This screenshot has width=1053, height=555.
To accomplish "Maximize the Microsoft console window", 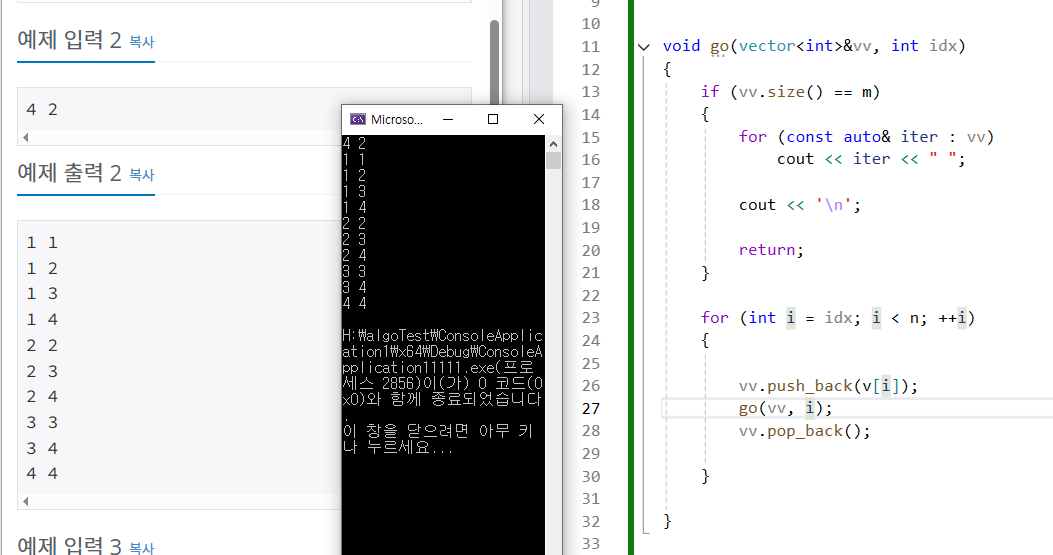I will click(x=493, y=119).
